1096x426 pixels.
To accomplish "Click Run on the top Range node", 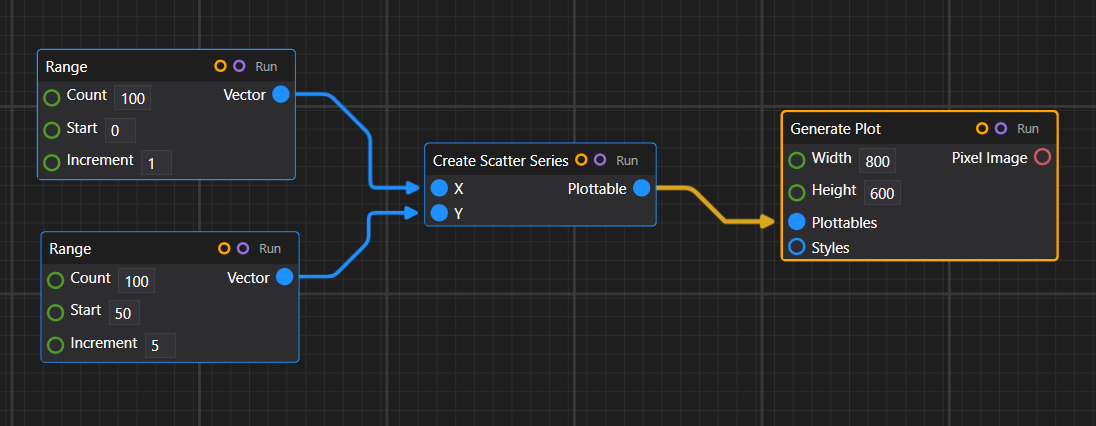I will (x=266, y=67).
